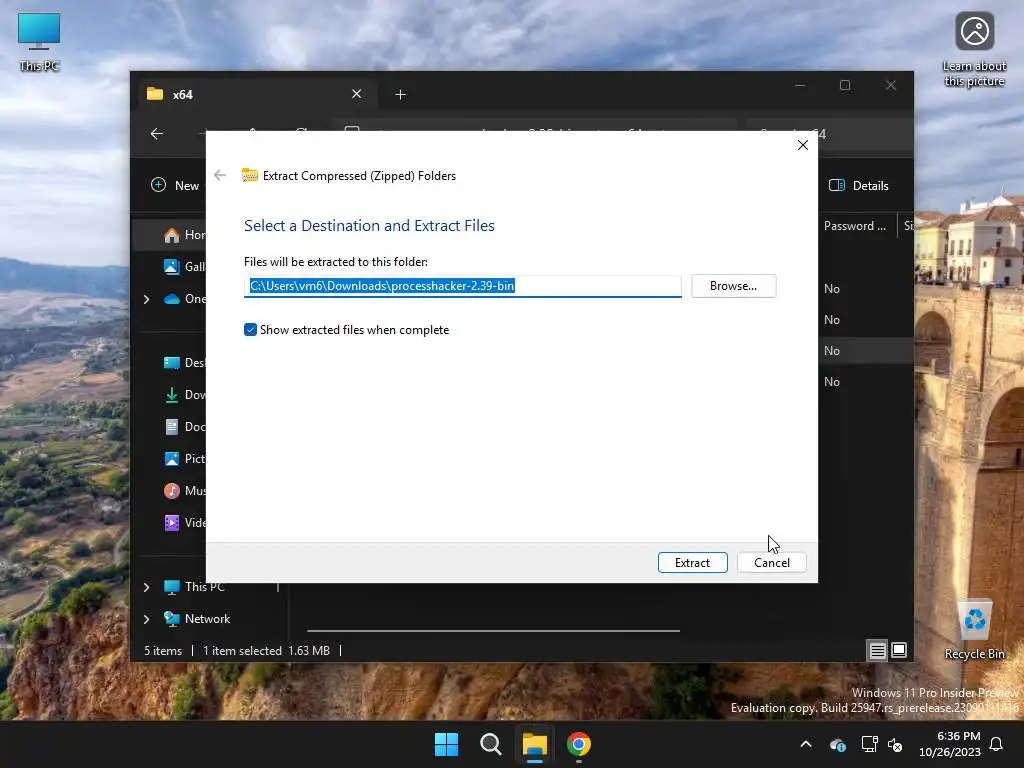Click the first row's No password value
The height and width of the screenshot is (768, 1024).
pyautogui.click(x=831, y=289)
